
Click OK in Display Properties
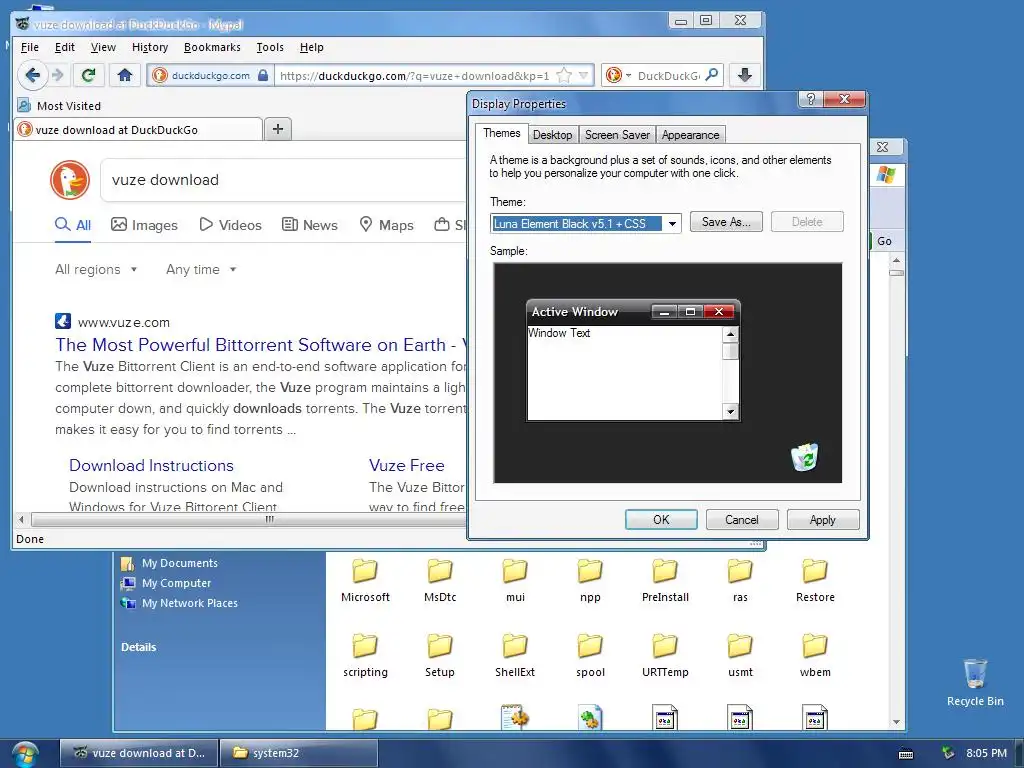point(661,519)
